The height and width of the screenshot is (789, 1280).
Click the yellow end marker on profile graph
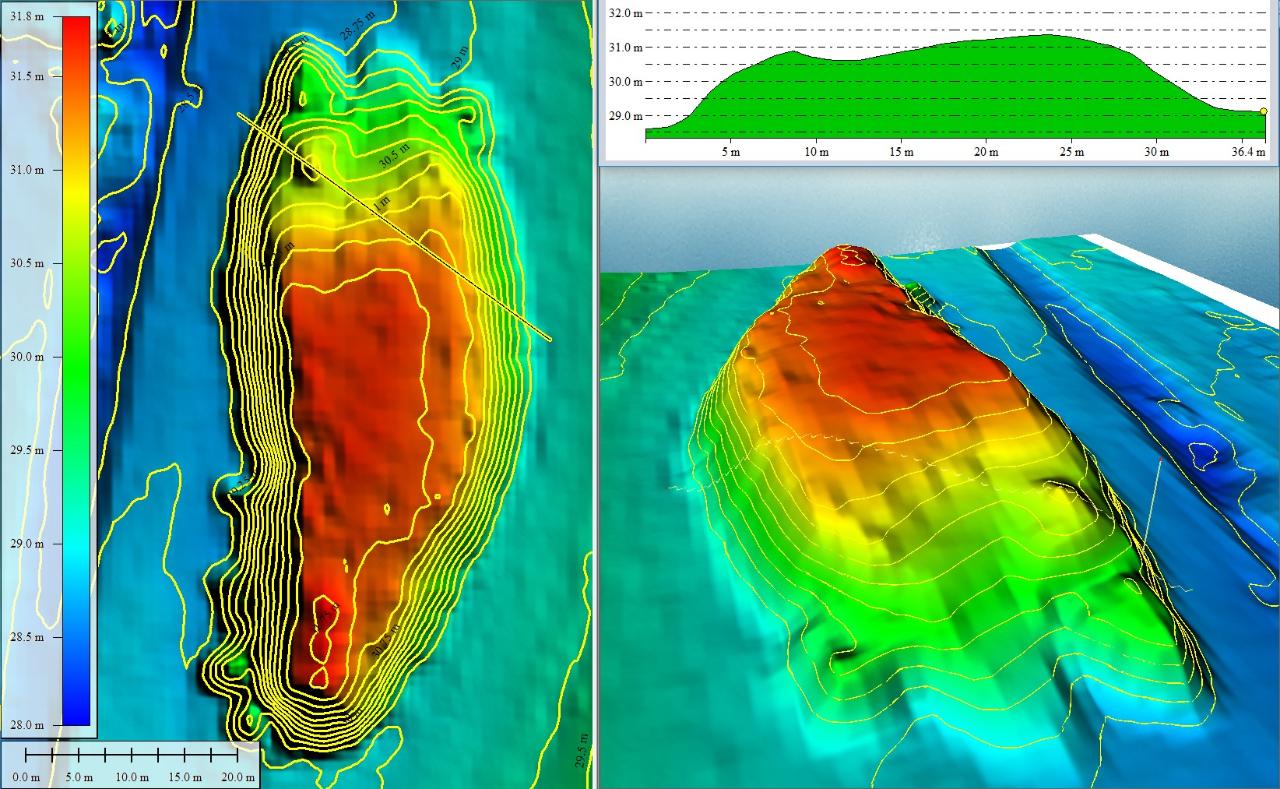coord(1264,113)
